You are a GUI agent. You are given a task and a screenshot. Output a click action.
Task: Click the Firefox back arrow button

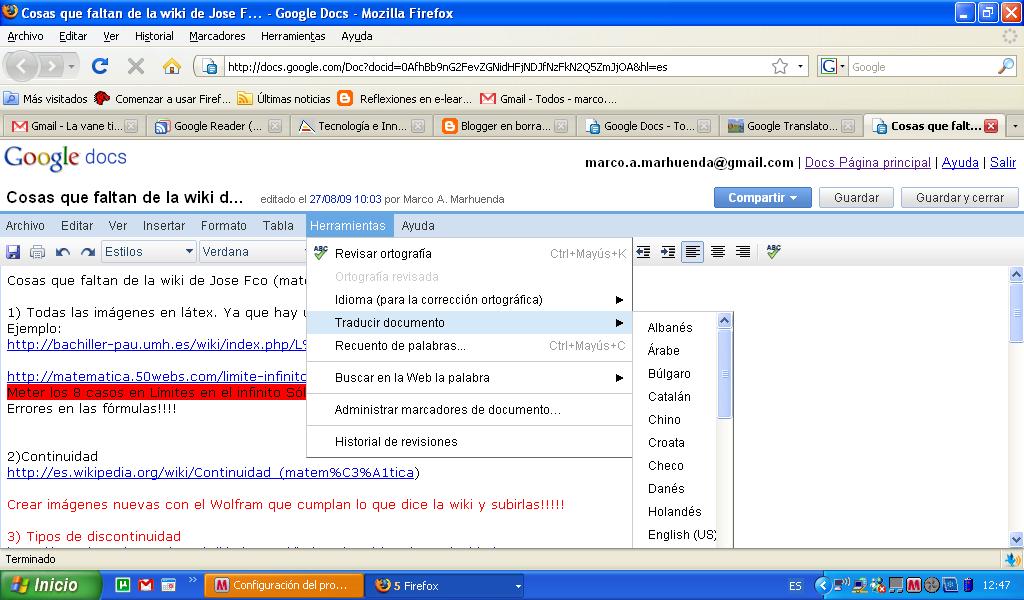(22, 66)
